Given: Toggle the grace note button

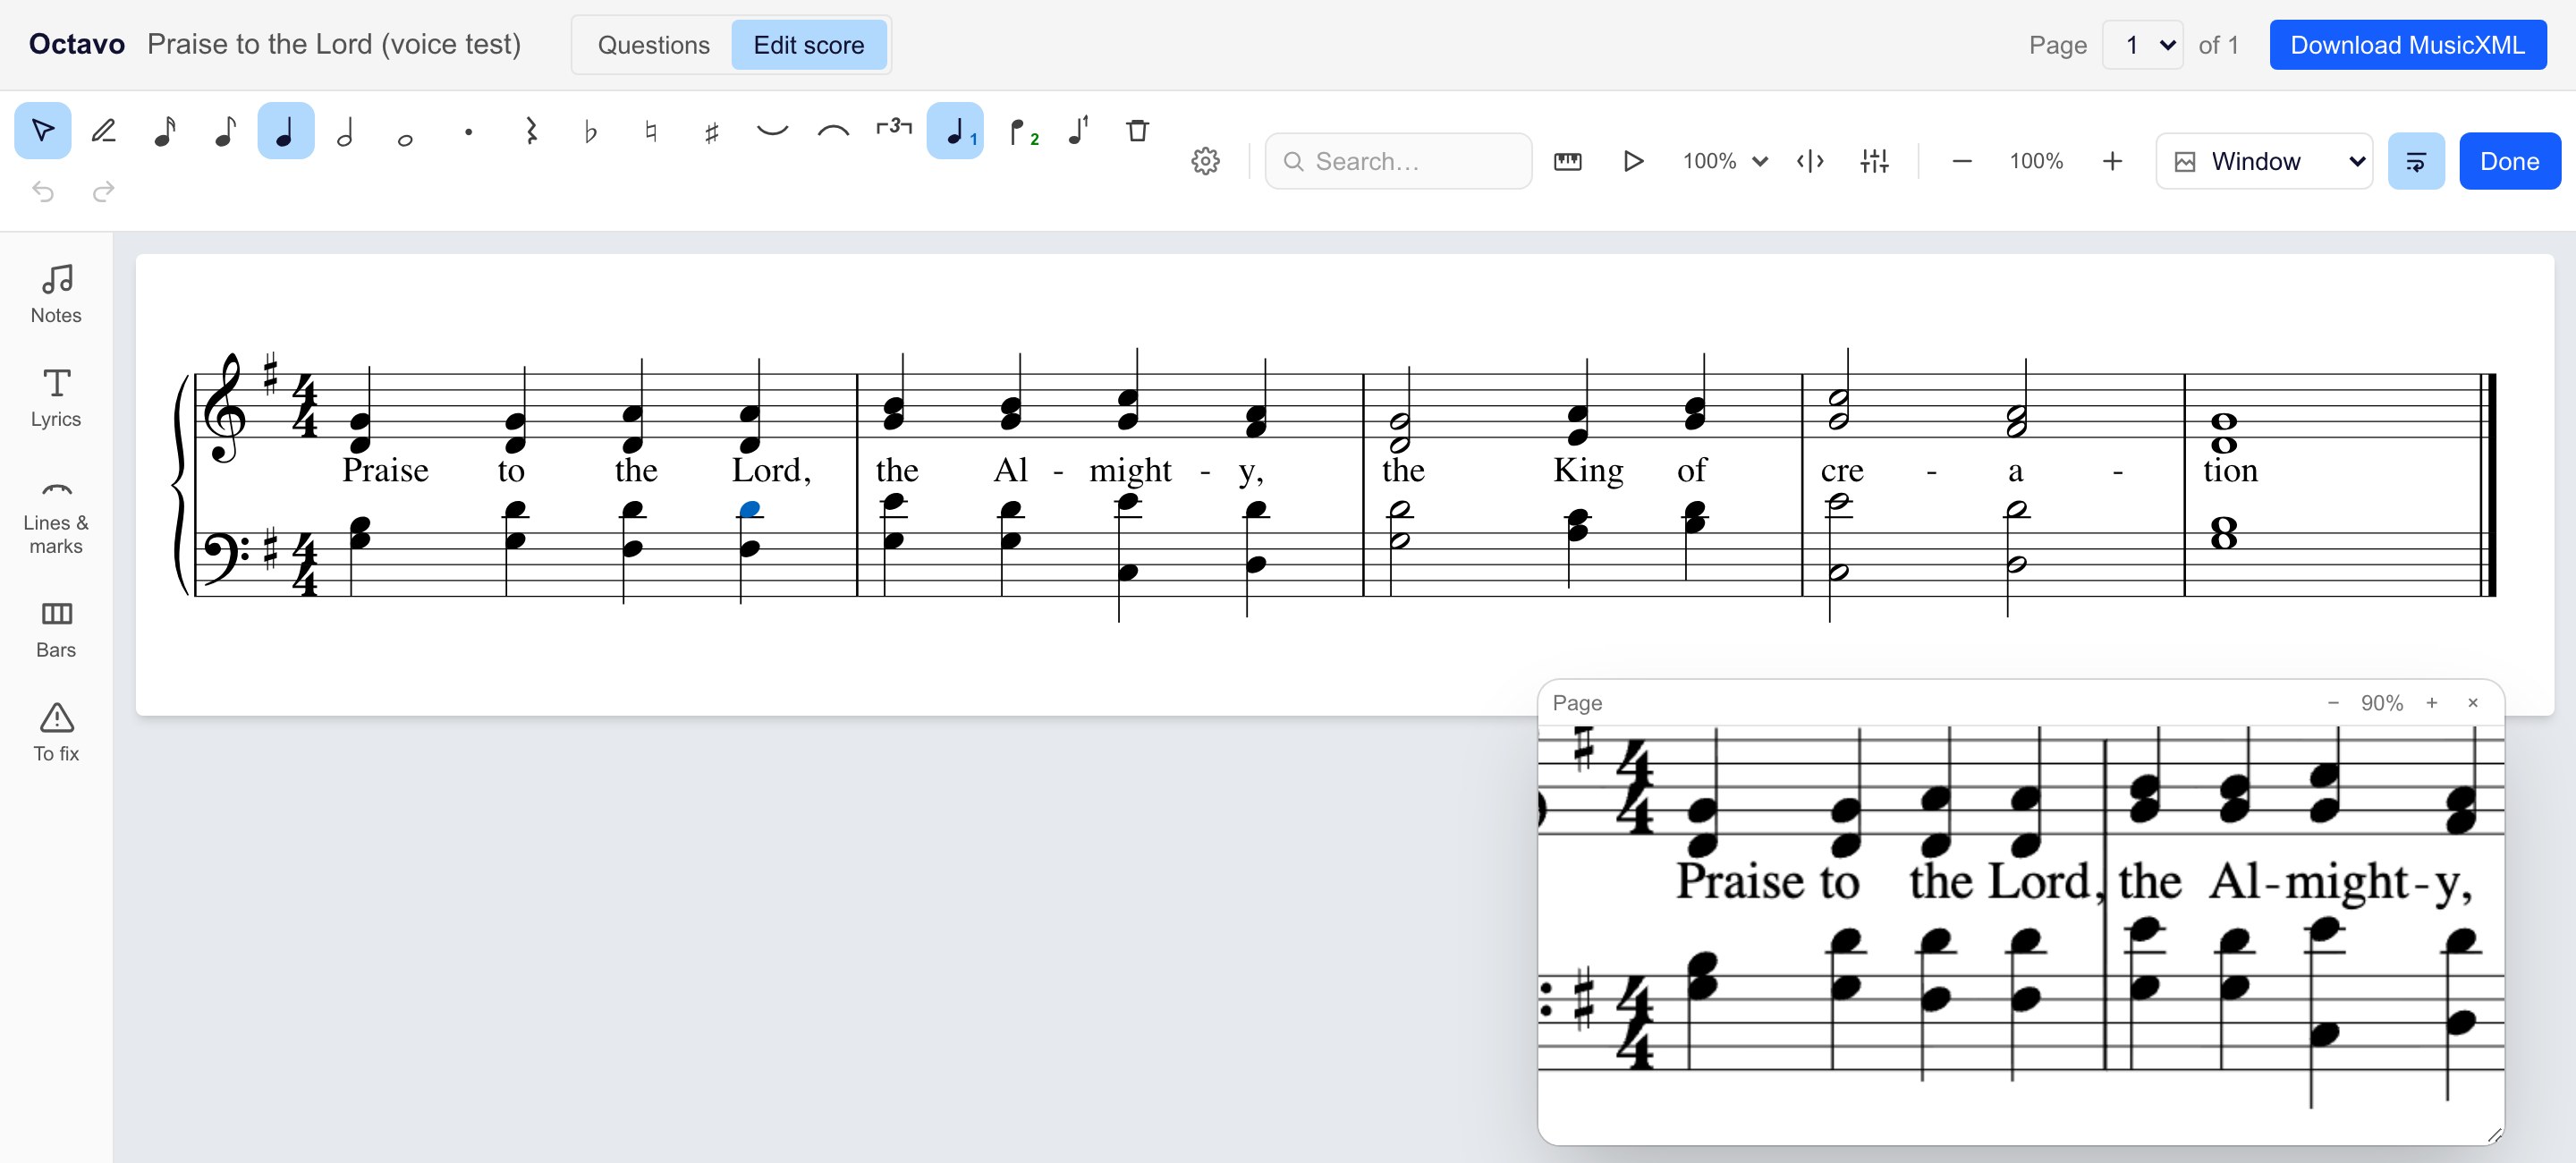Looking at the screenshot, I should coord(1077,131).
